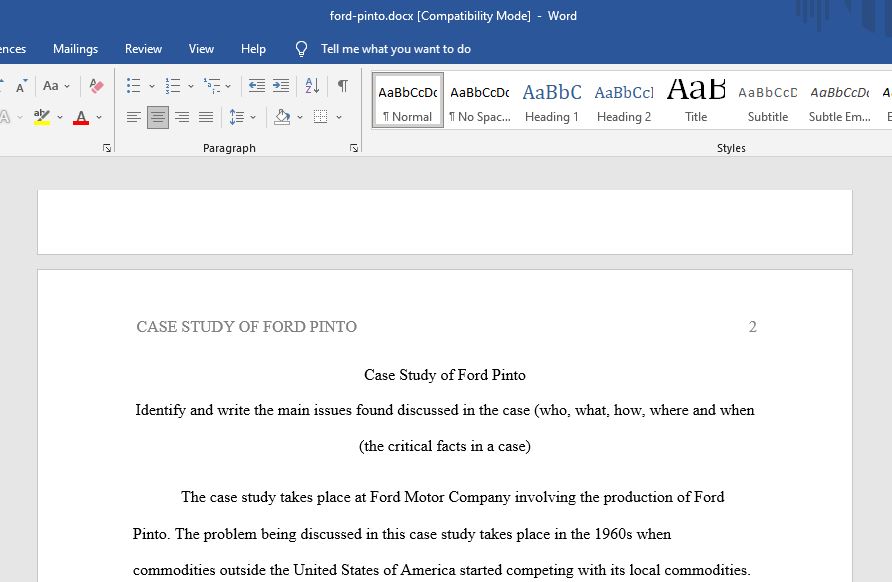Image resolution: width=892 pixels, height=582 pixels.
Task: Select the Help tab
Action: (x=253, y=49)
